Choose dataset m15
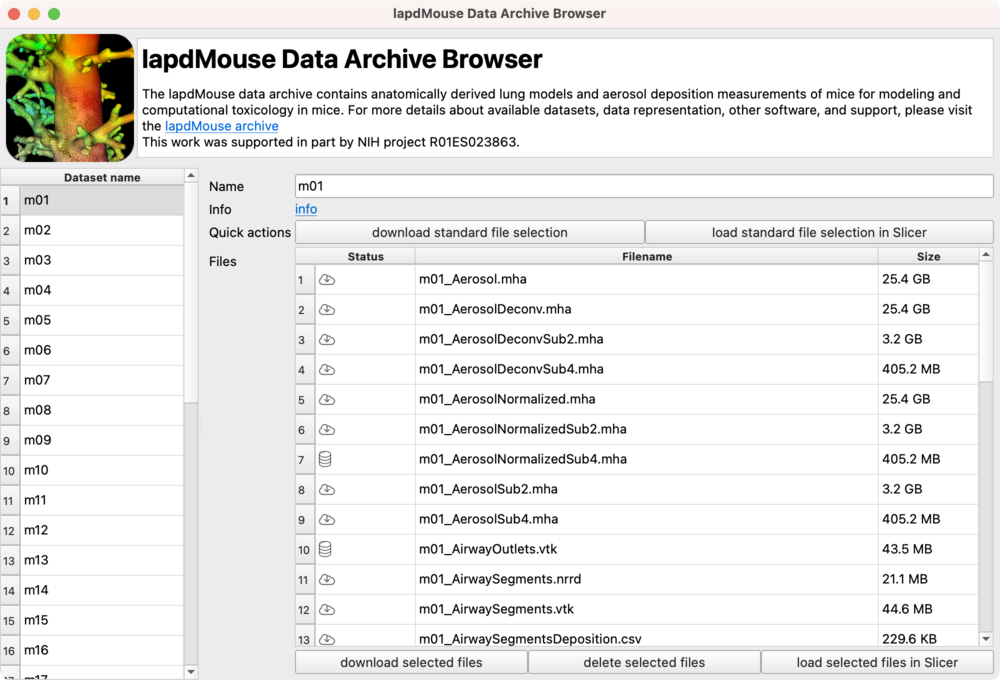Screen dimensions: 1000x680 click(x=102, y=620)
